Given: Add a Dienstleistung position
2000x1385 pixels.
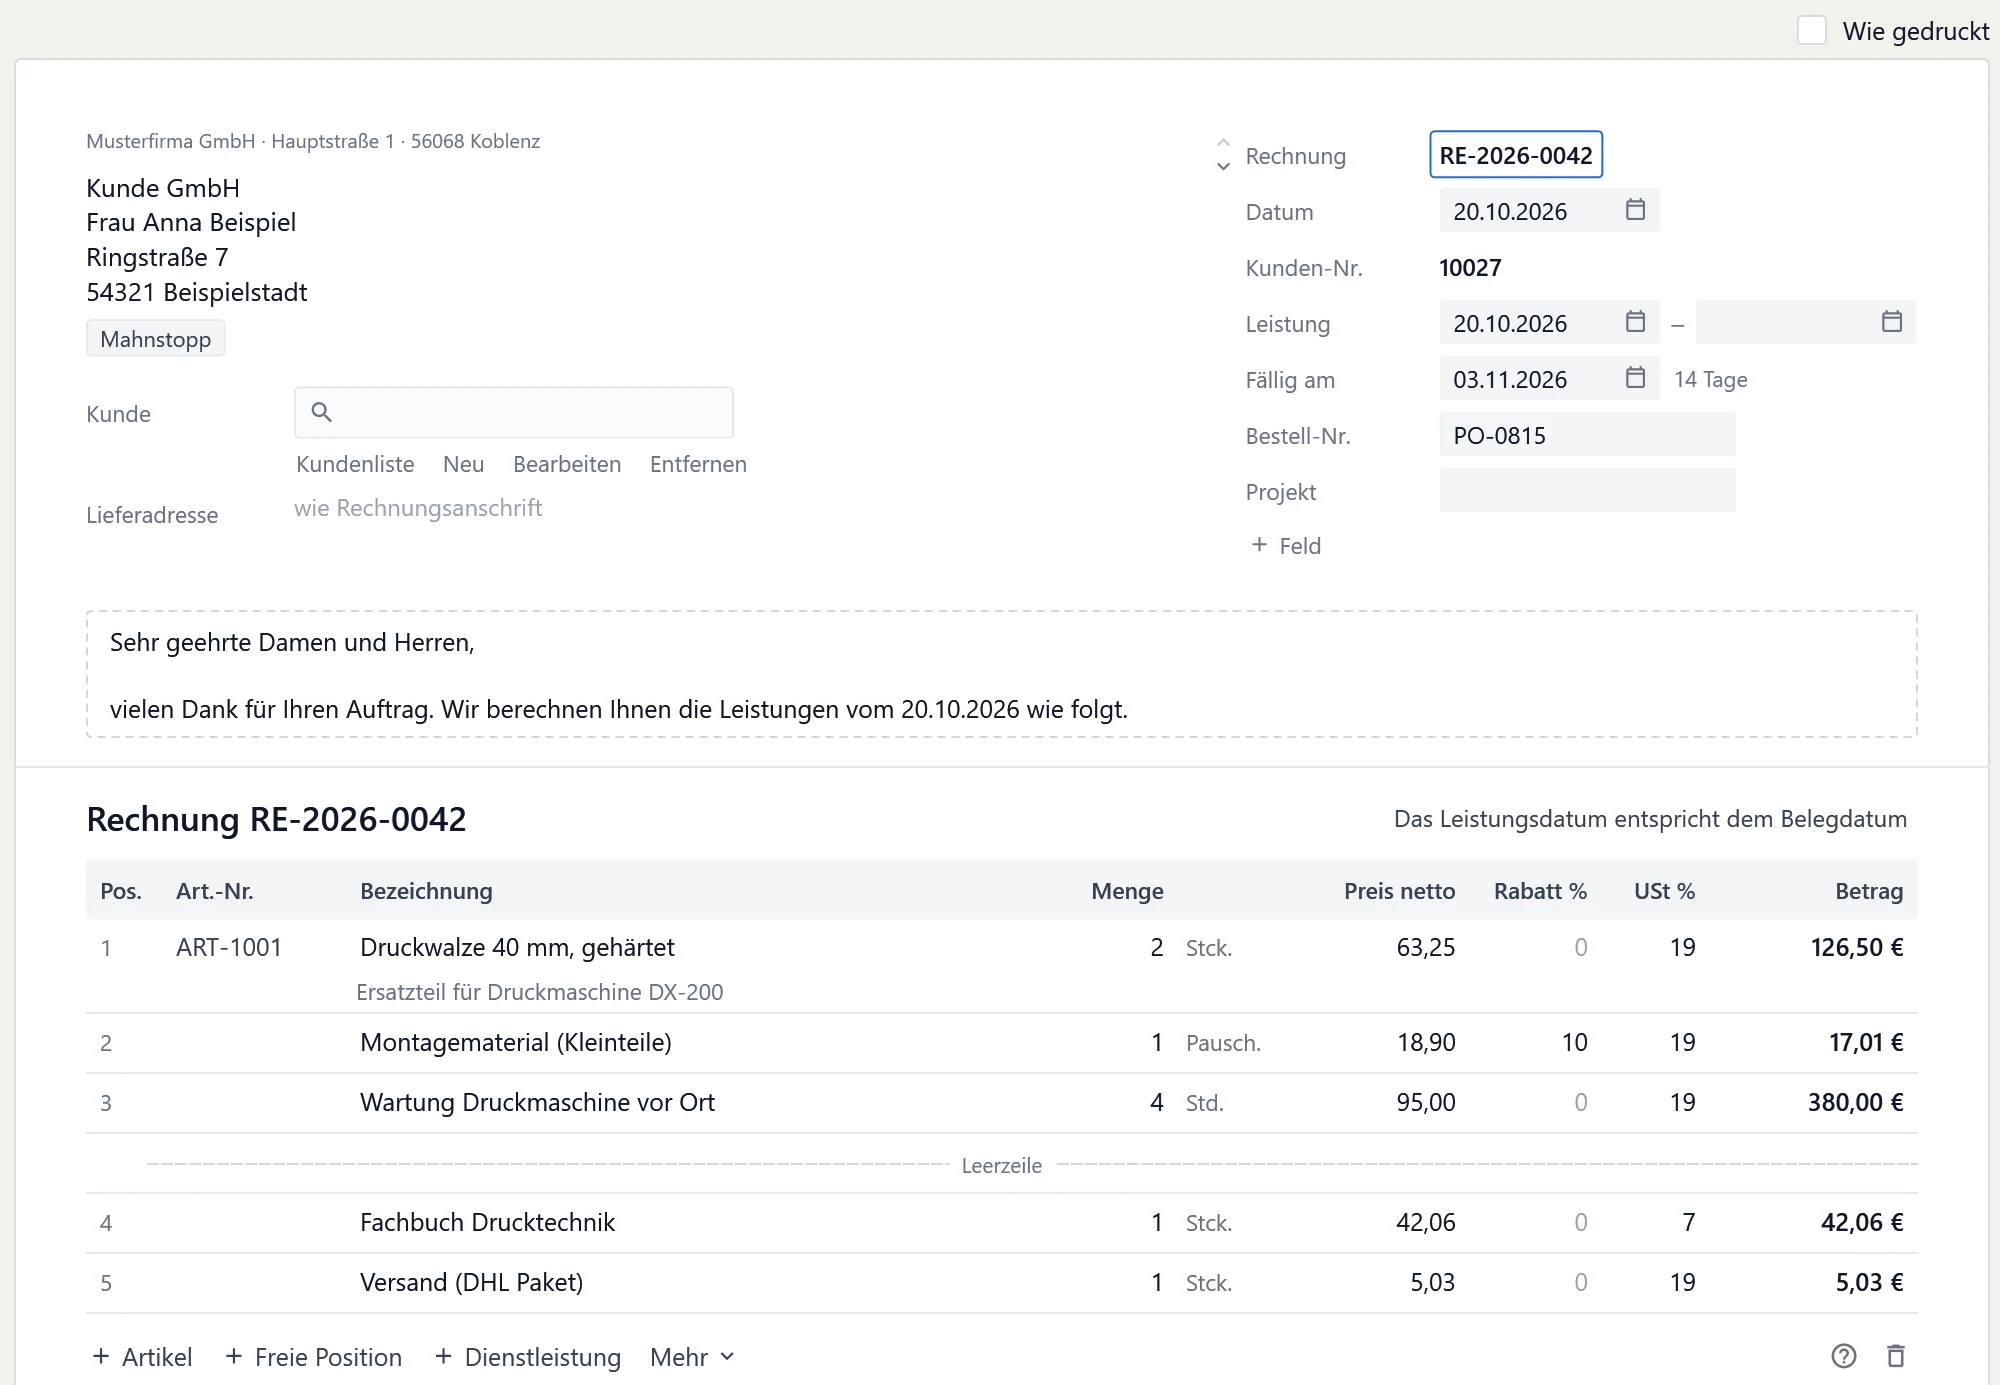Looking at the screenshot, I should [x=527, y=1357].
